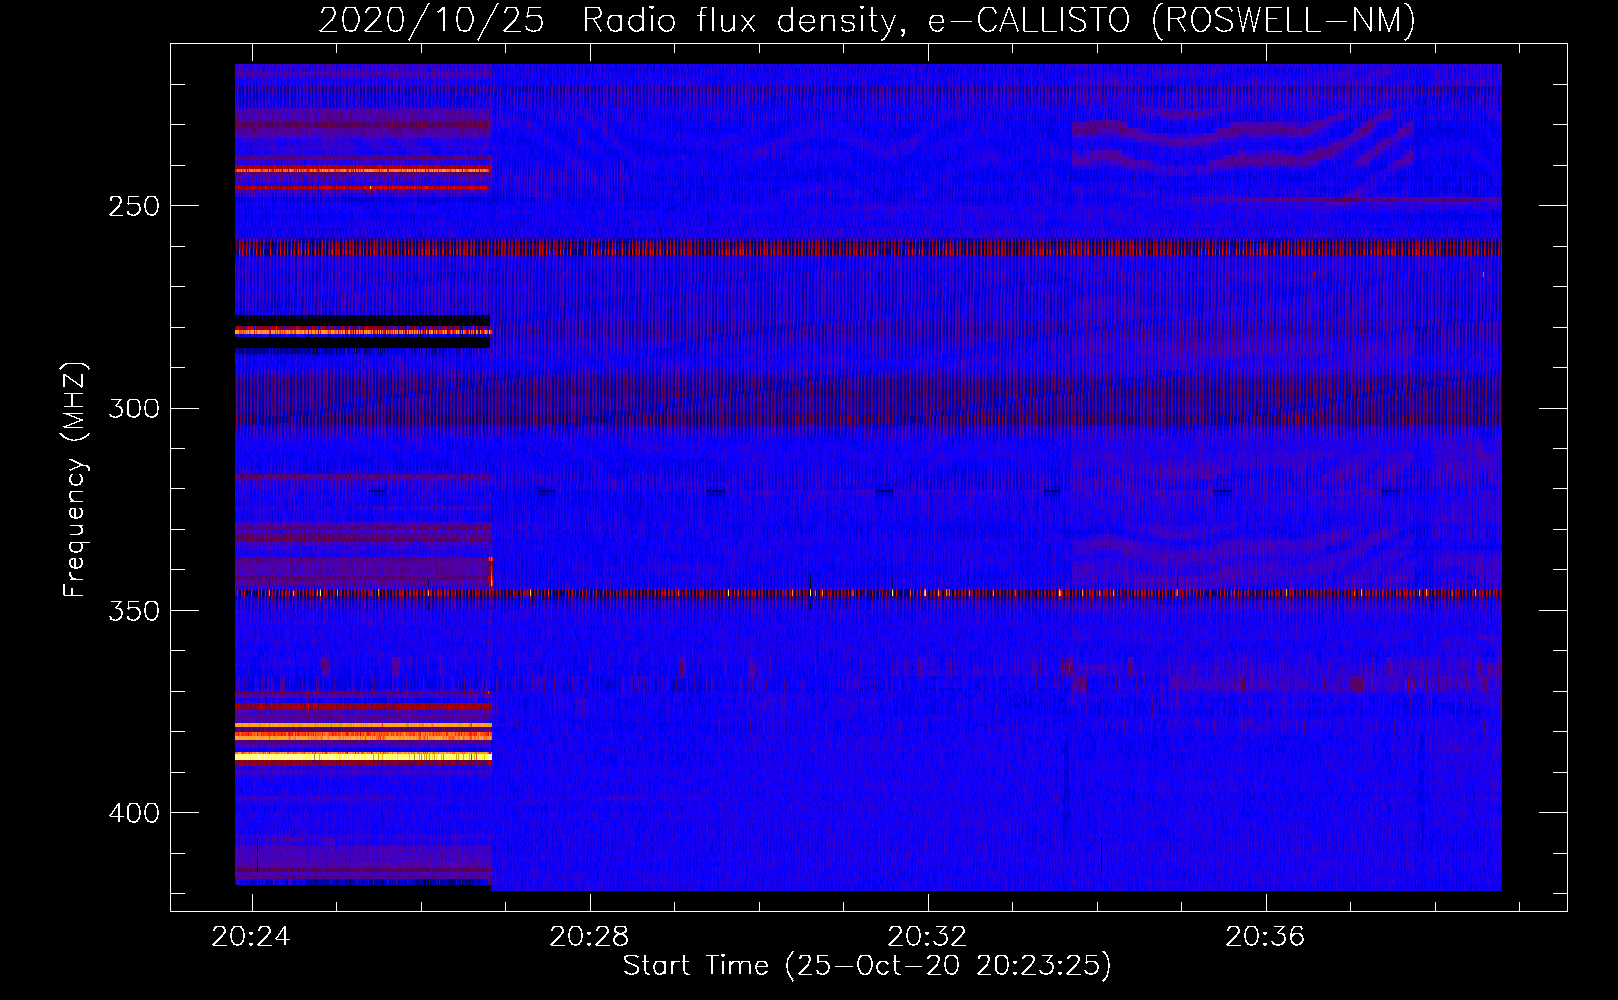Click the 20:28 time tick label

pyautogui.click(x=589, y=937)
